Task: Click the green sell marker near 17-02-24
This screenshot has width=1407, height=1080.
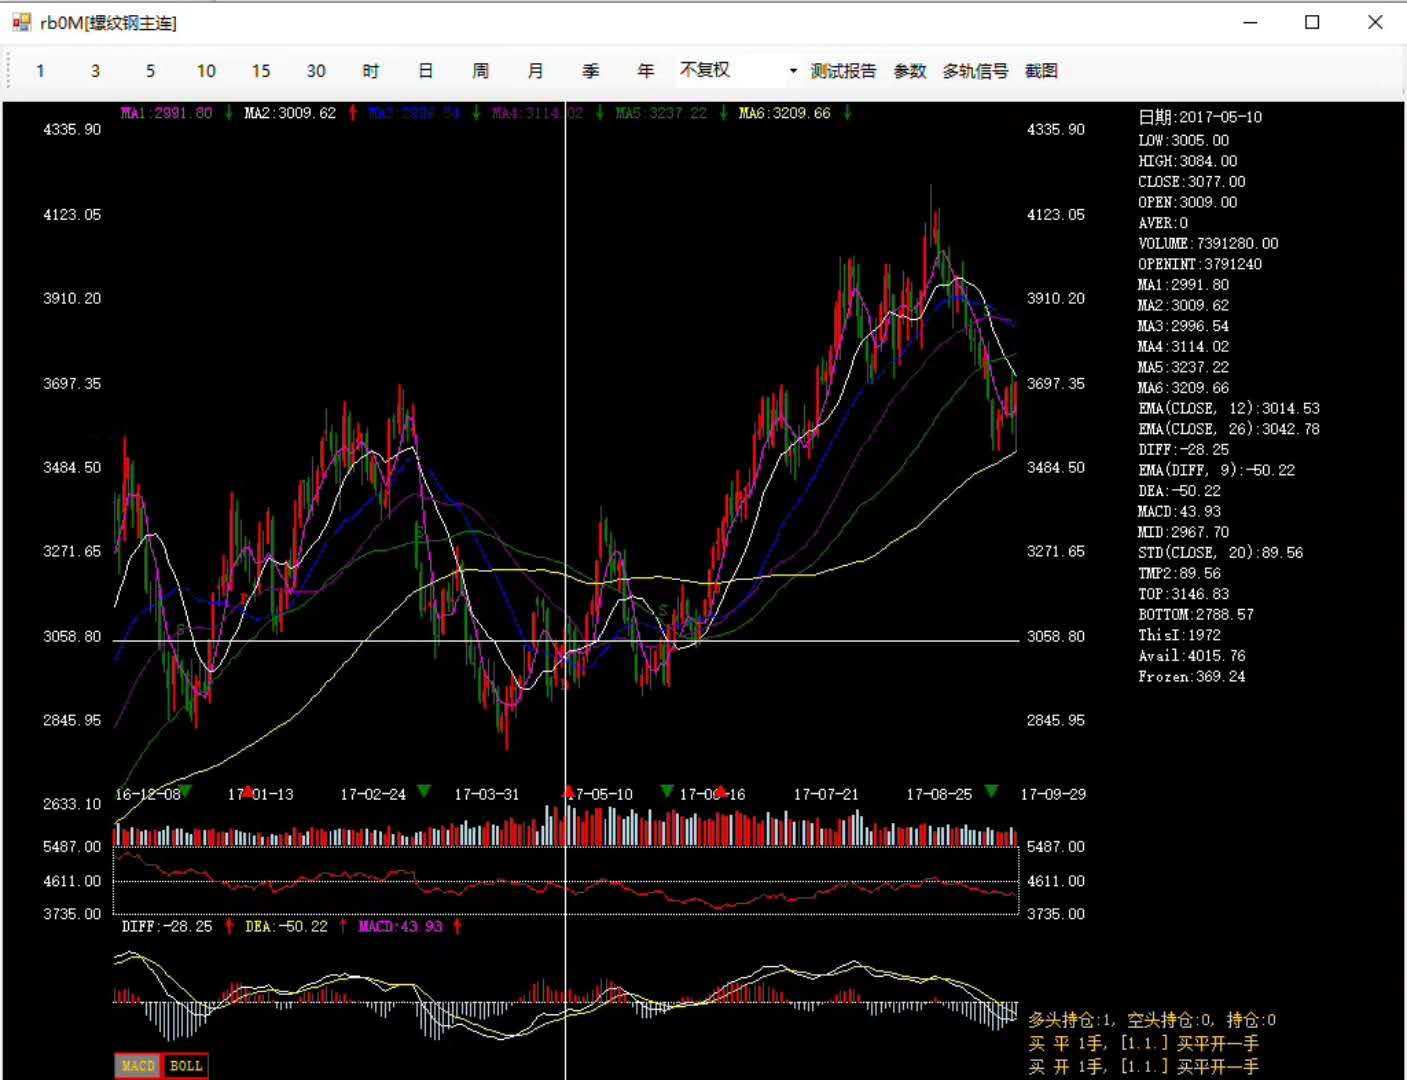Action: tap(424, 791)
